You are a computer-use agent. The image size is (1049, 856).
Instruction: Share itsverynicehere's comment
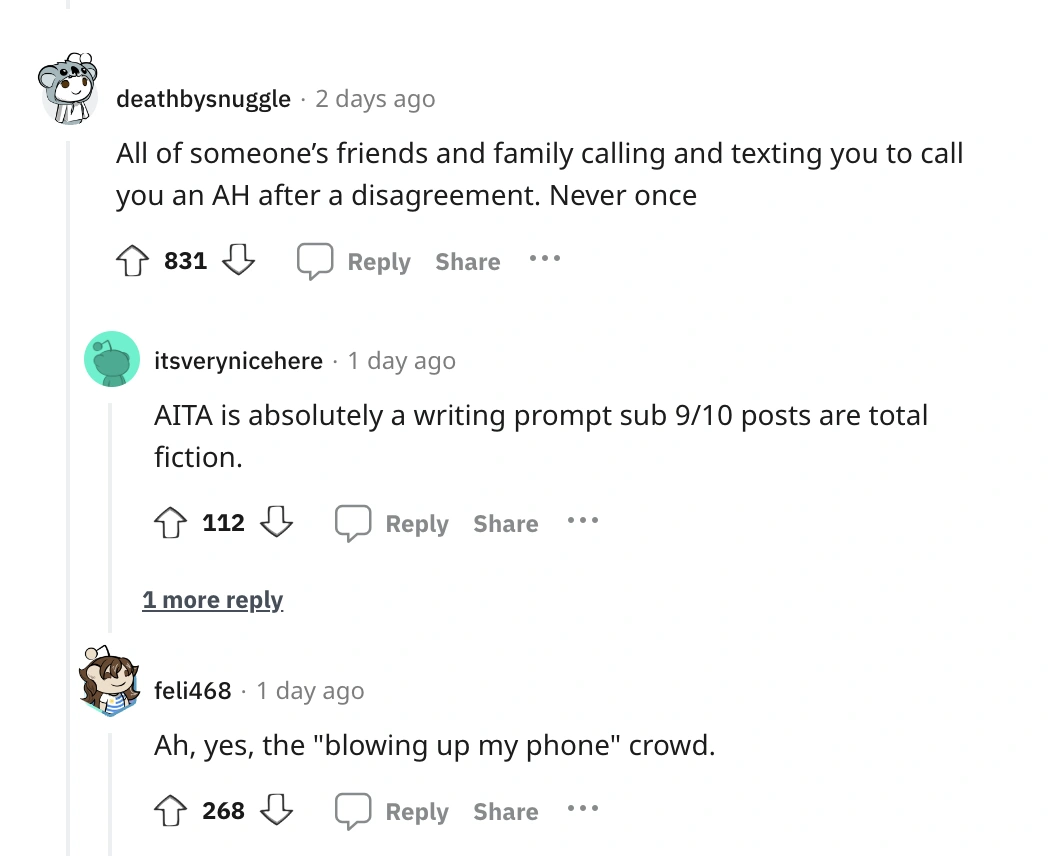tap(505, 524)
